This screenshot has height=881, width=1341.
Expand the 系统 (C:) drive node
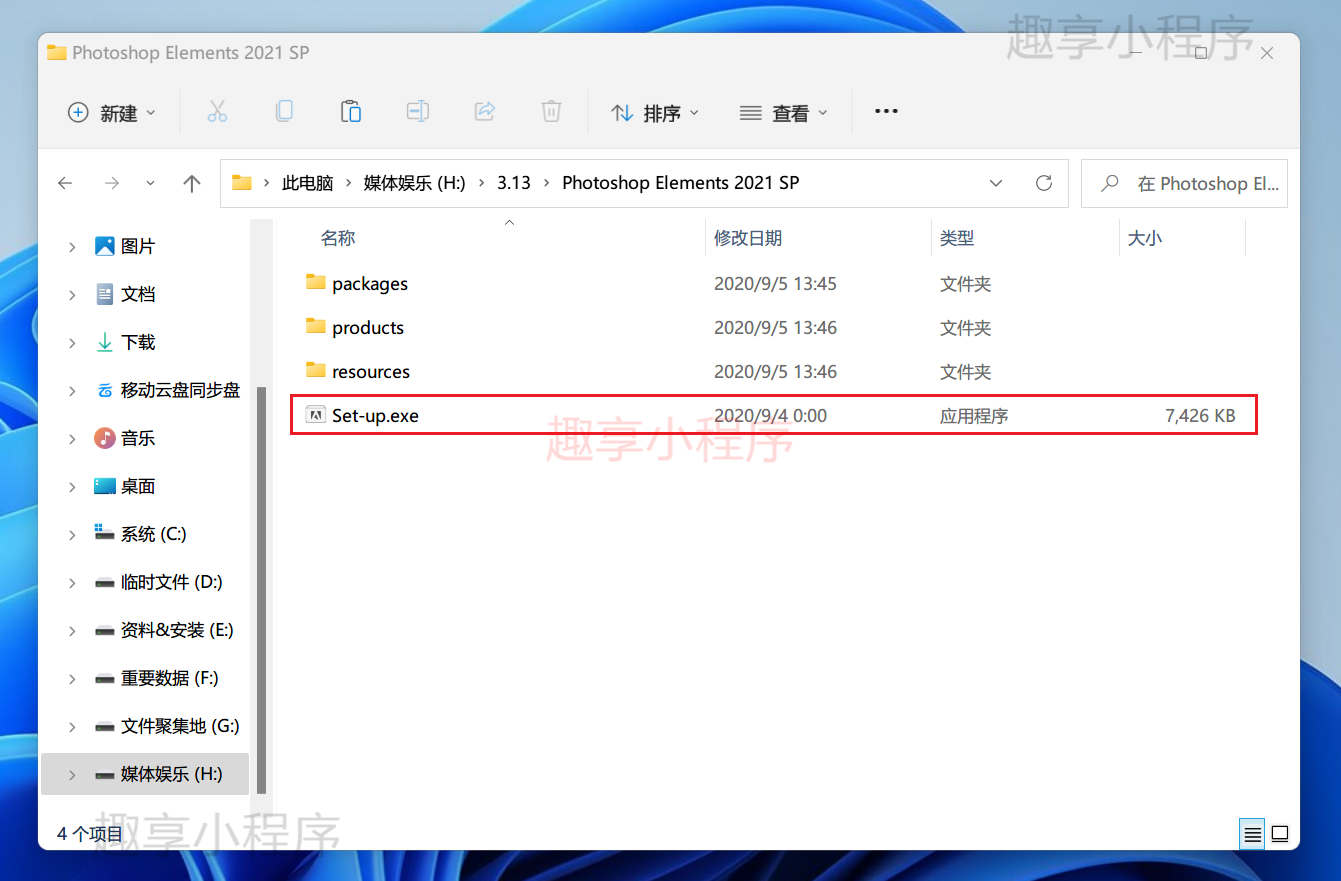[72, 534]
